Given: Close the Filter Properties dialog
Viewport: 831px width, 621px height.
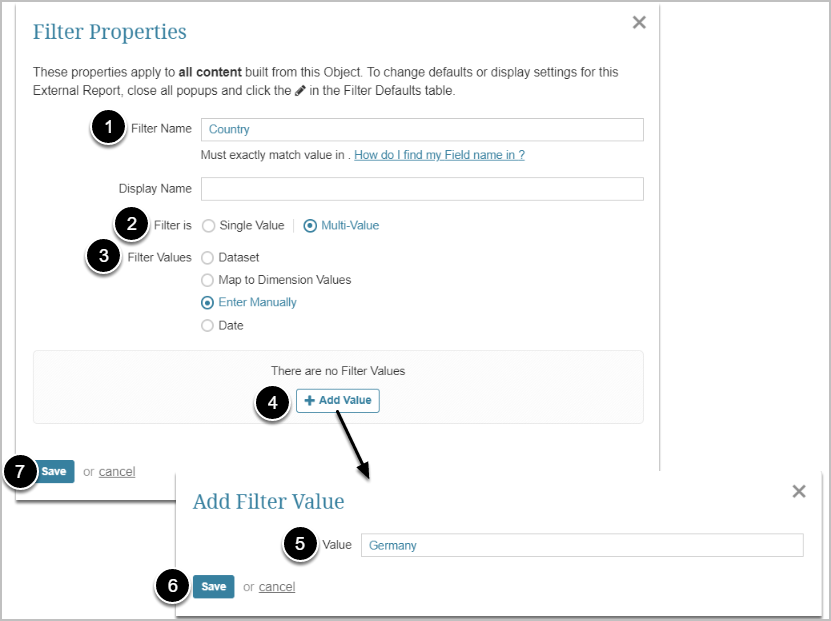Looking at the screenshot, I should point(639,22).
